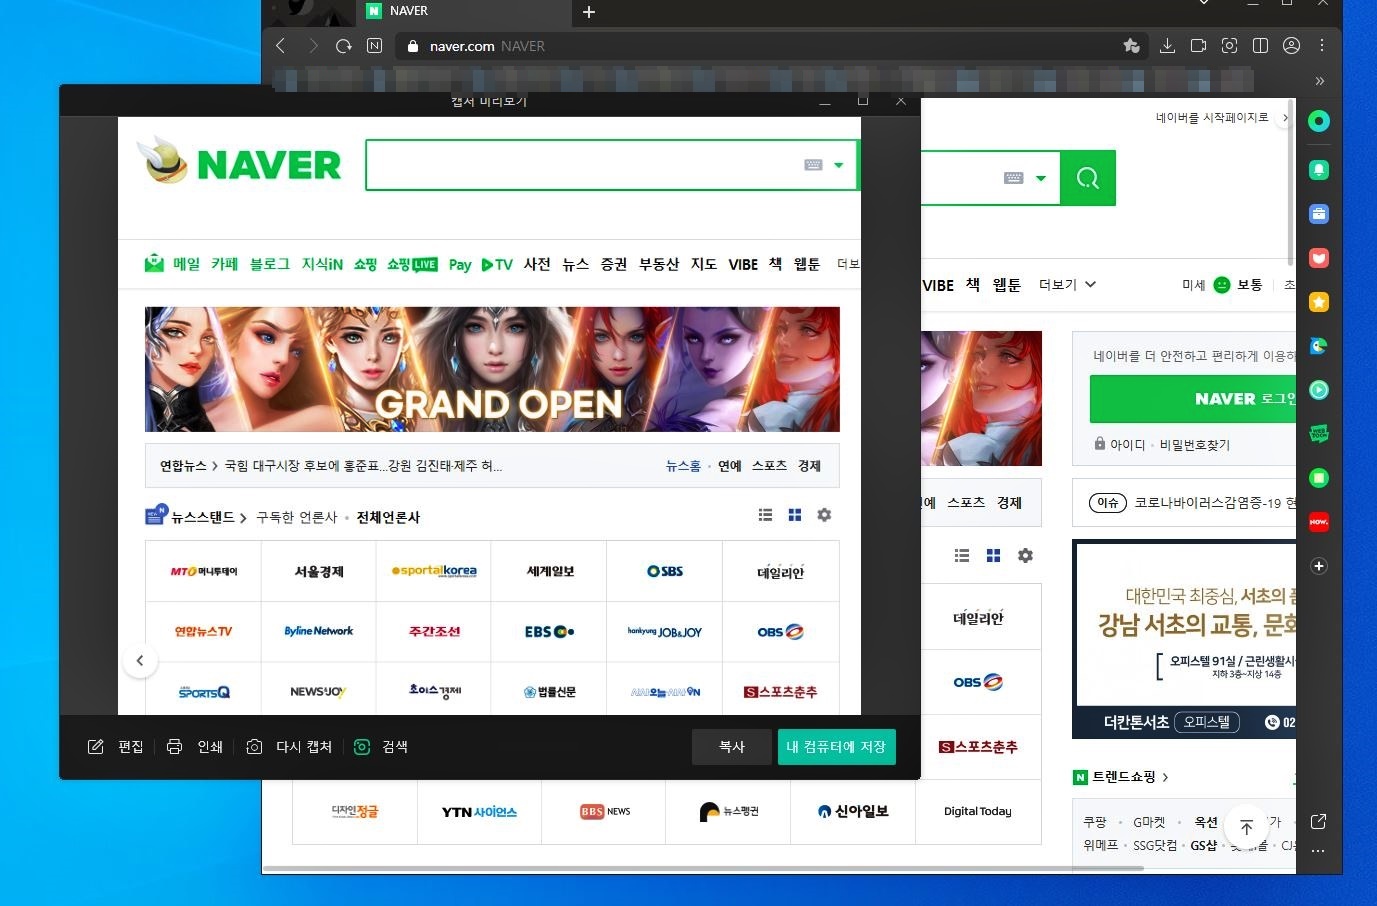This screenshot has height=906, width=1377.
Task: Open the yellow star bookmarks sidebar icon
Action: click(1319, 302)
